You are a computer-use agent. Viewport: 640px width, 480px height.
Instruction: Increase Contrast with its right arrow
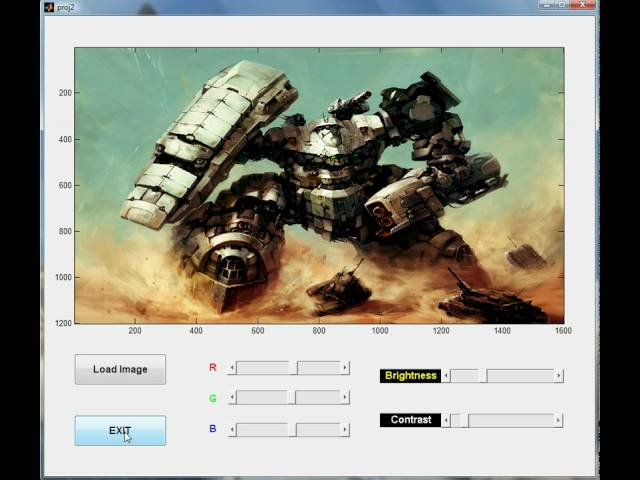coord(558,420)
